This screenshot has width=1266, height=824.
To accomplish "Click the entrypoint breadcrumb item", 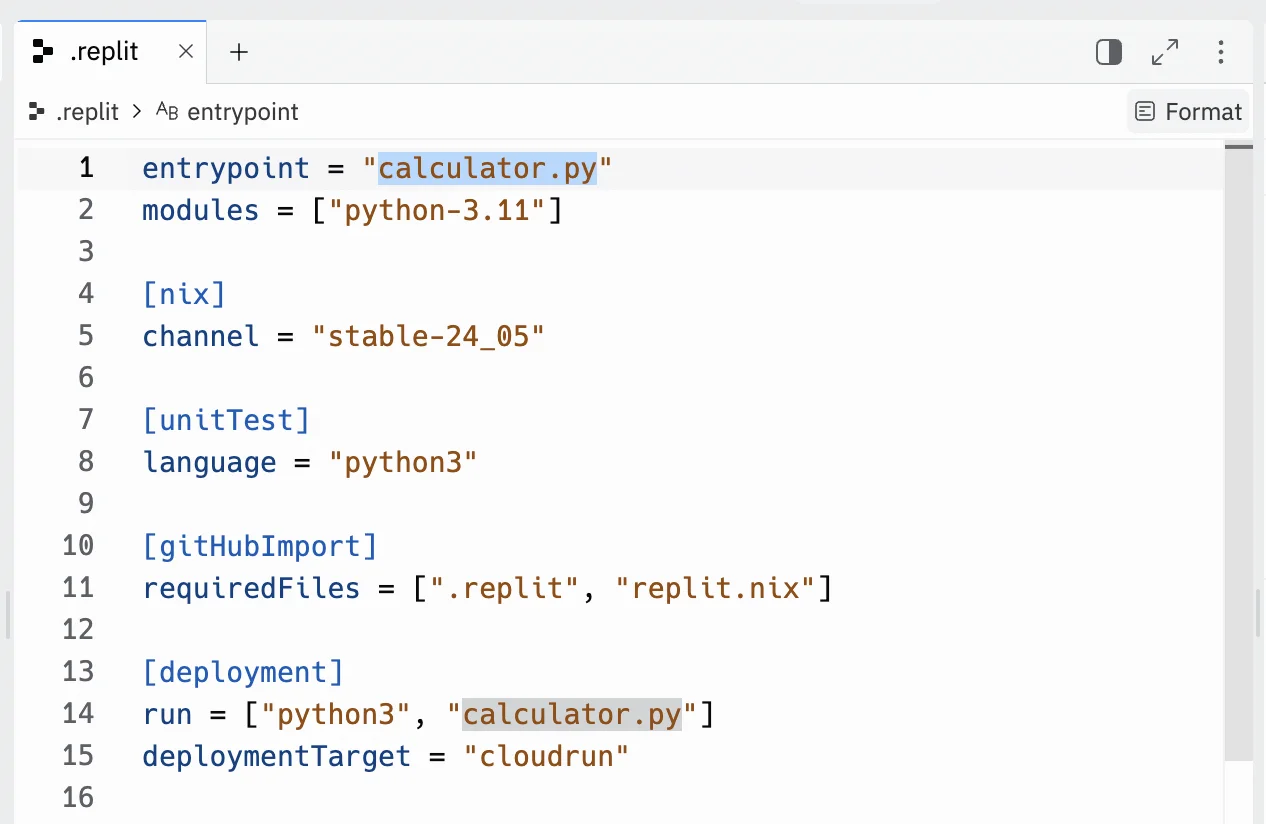I will tap(228, 112).
